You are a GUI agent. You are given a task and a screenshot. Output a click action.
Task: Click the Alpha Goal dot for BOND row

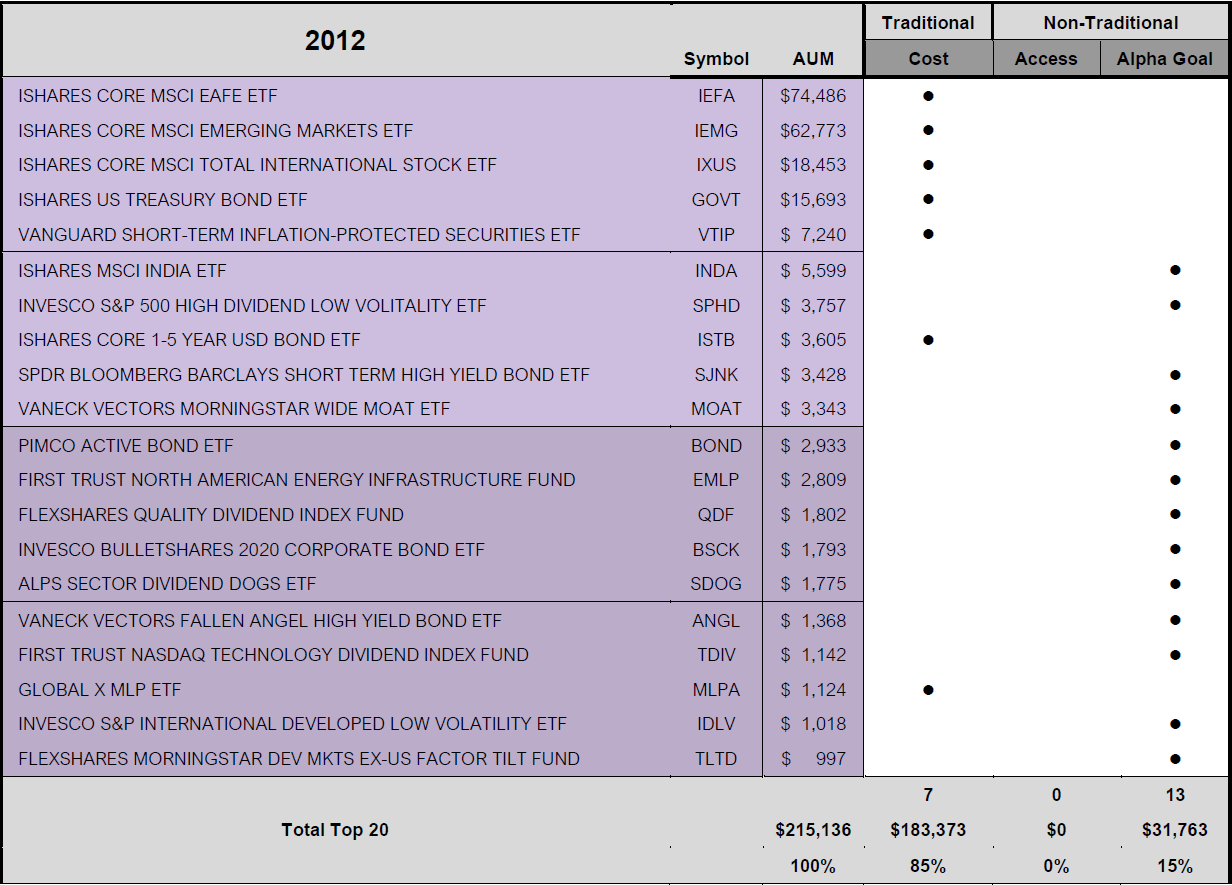pos(1175,445)
